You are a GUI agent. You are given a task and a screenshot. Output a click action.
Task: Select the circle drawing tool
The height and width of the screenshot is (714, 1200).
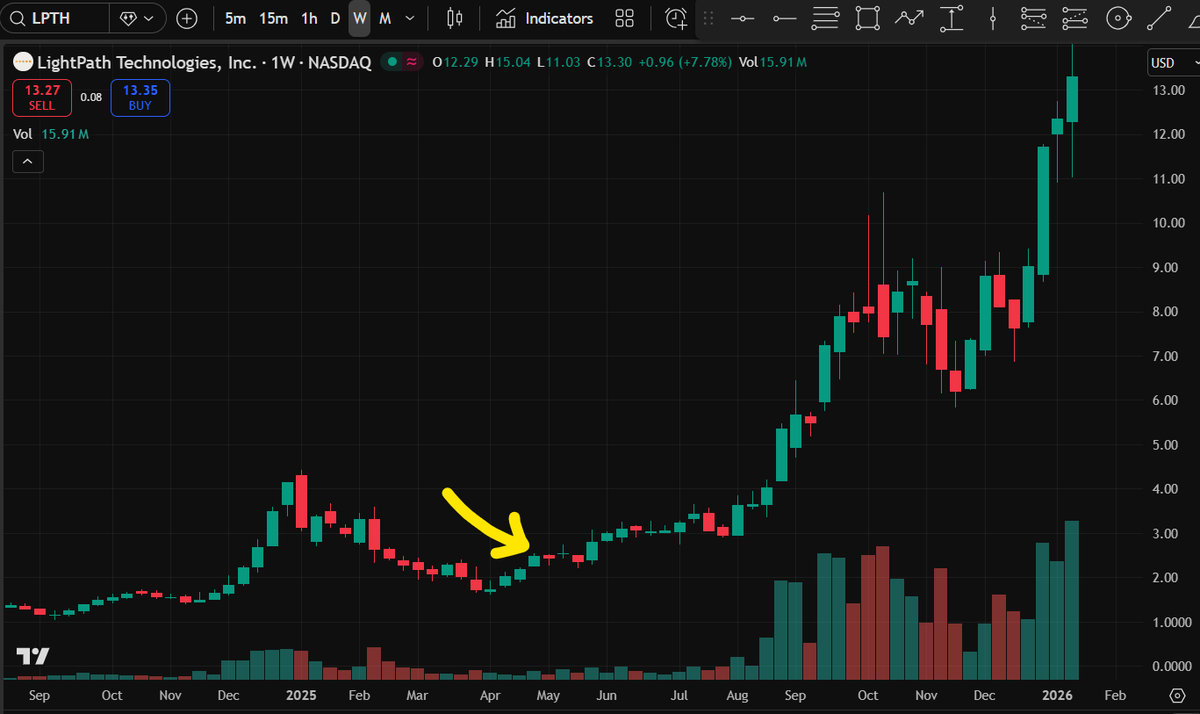[x=1117, y=18]
